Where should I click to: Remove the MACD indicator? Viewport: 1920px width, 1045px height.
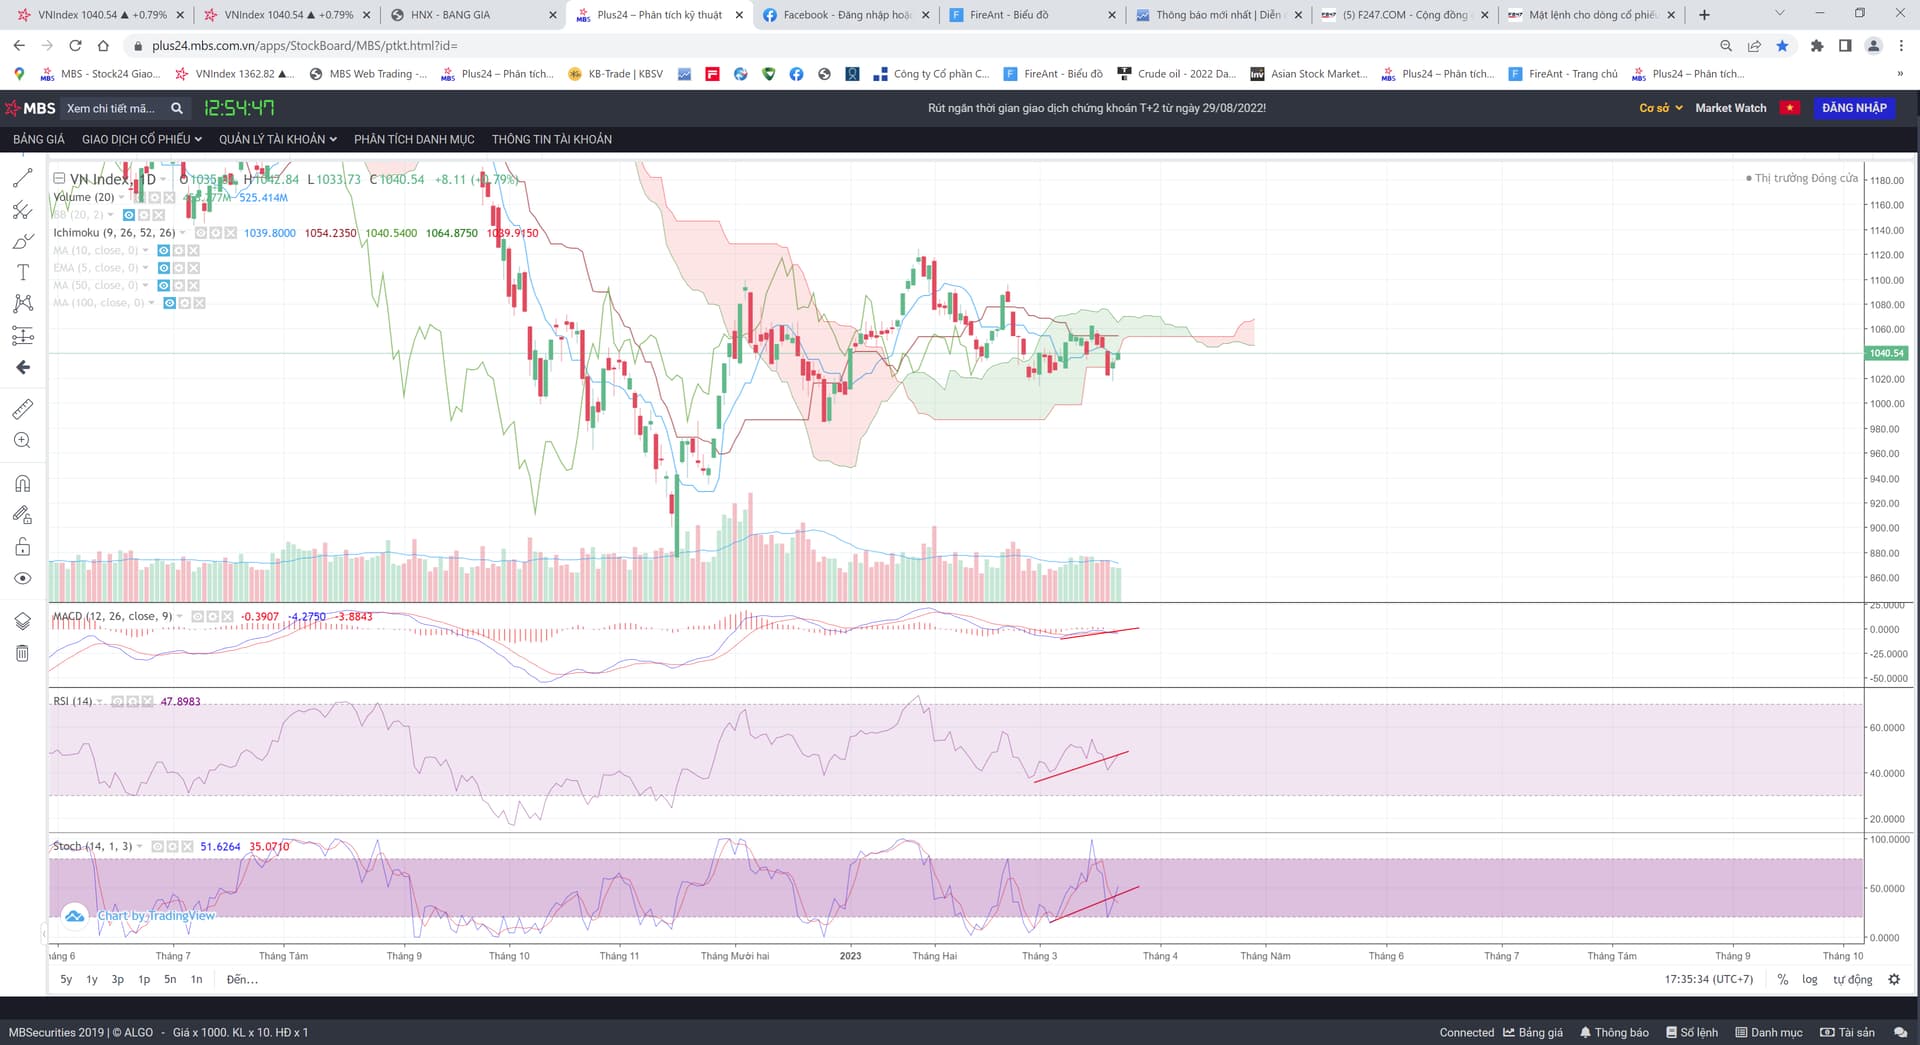227,617
